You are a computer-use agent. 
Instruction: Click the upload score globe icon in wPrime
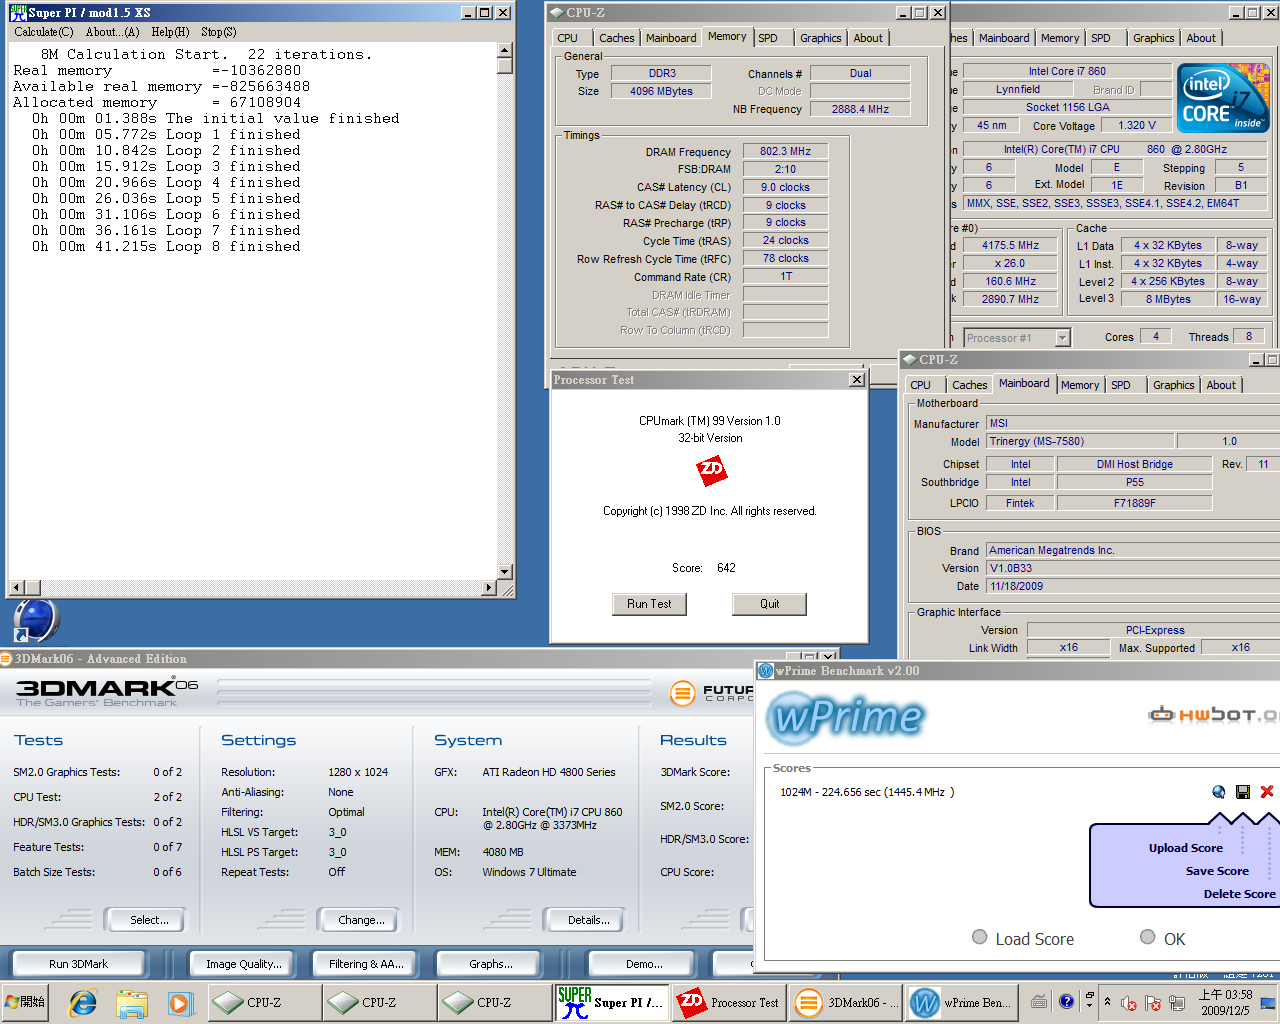click(x=1218, y=792)
